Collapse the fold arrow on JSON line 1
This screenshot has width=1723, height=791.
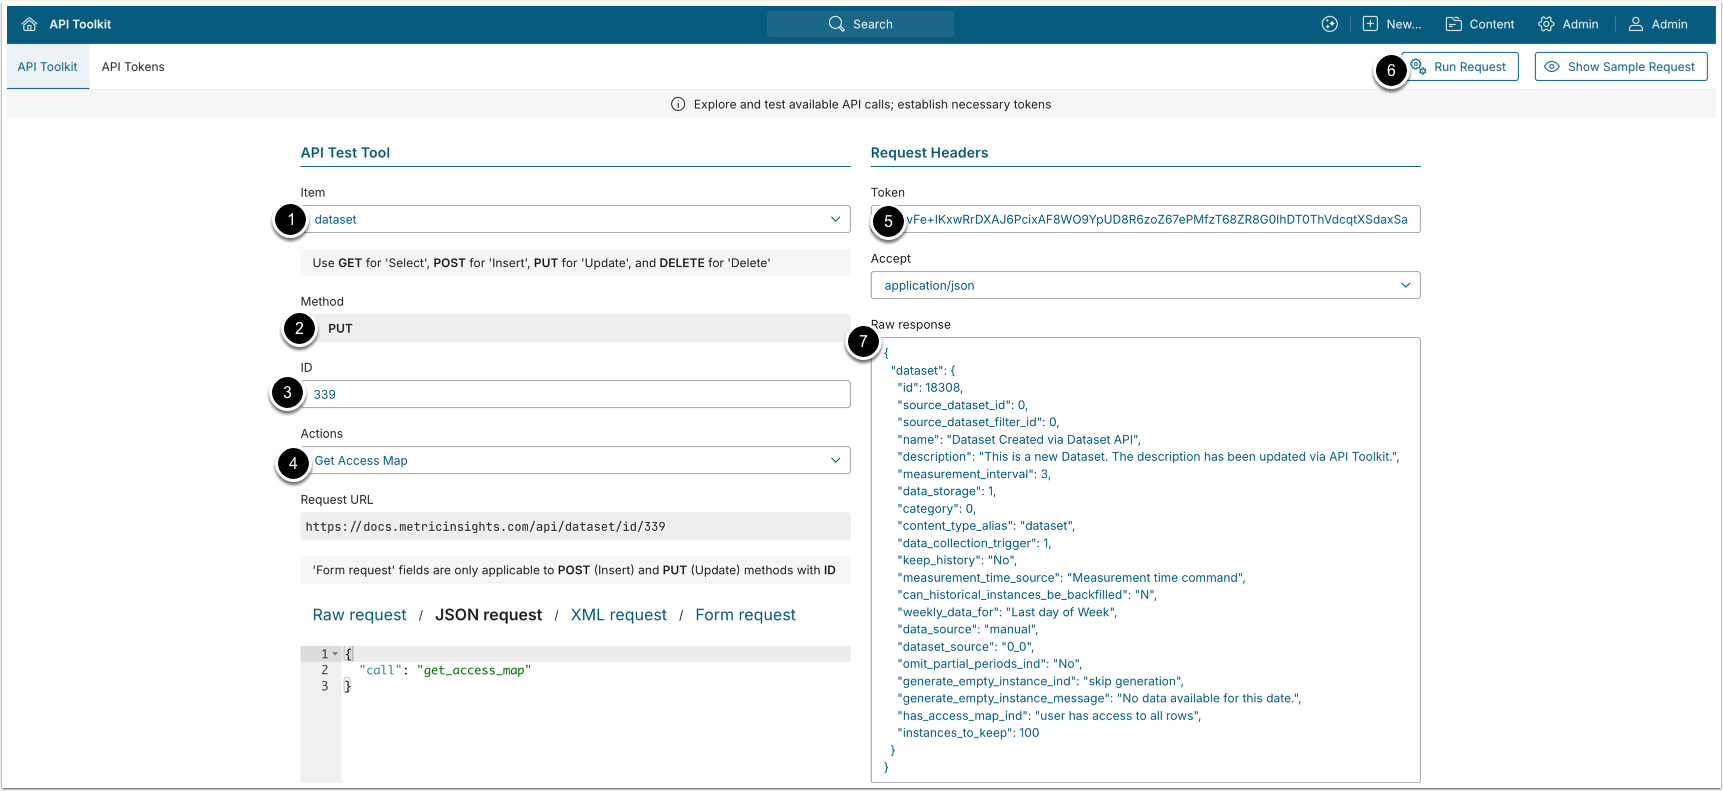(x=335, y=654)
